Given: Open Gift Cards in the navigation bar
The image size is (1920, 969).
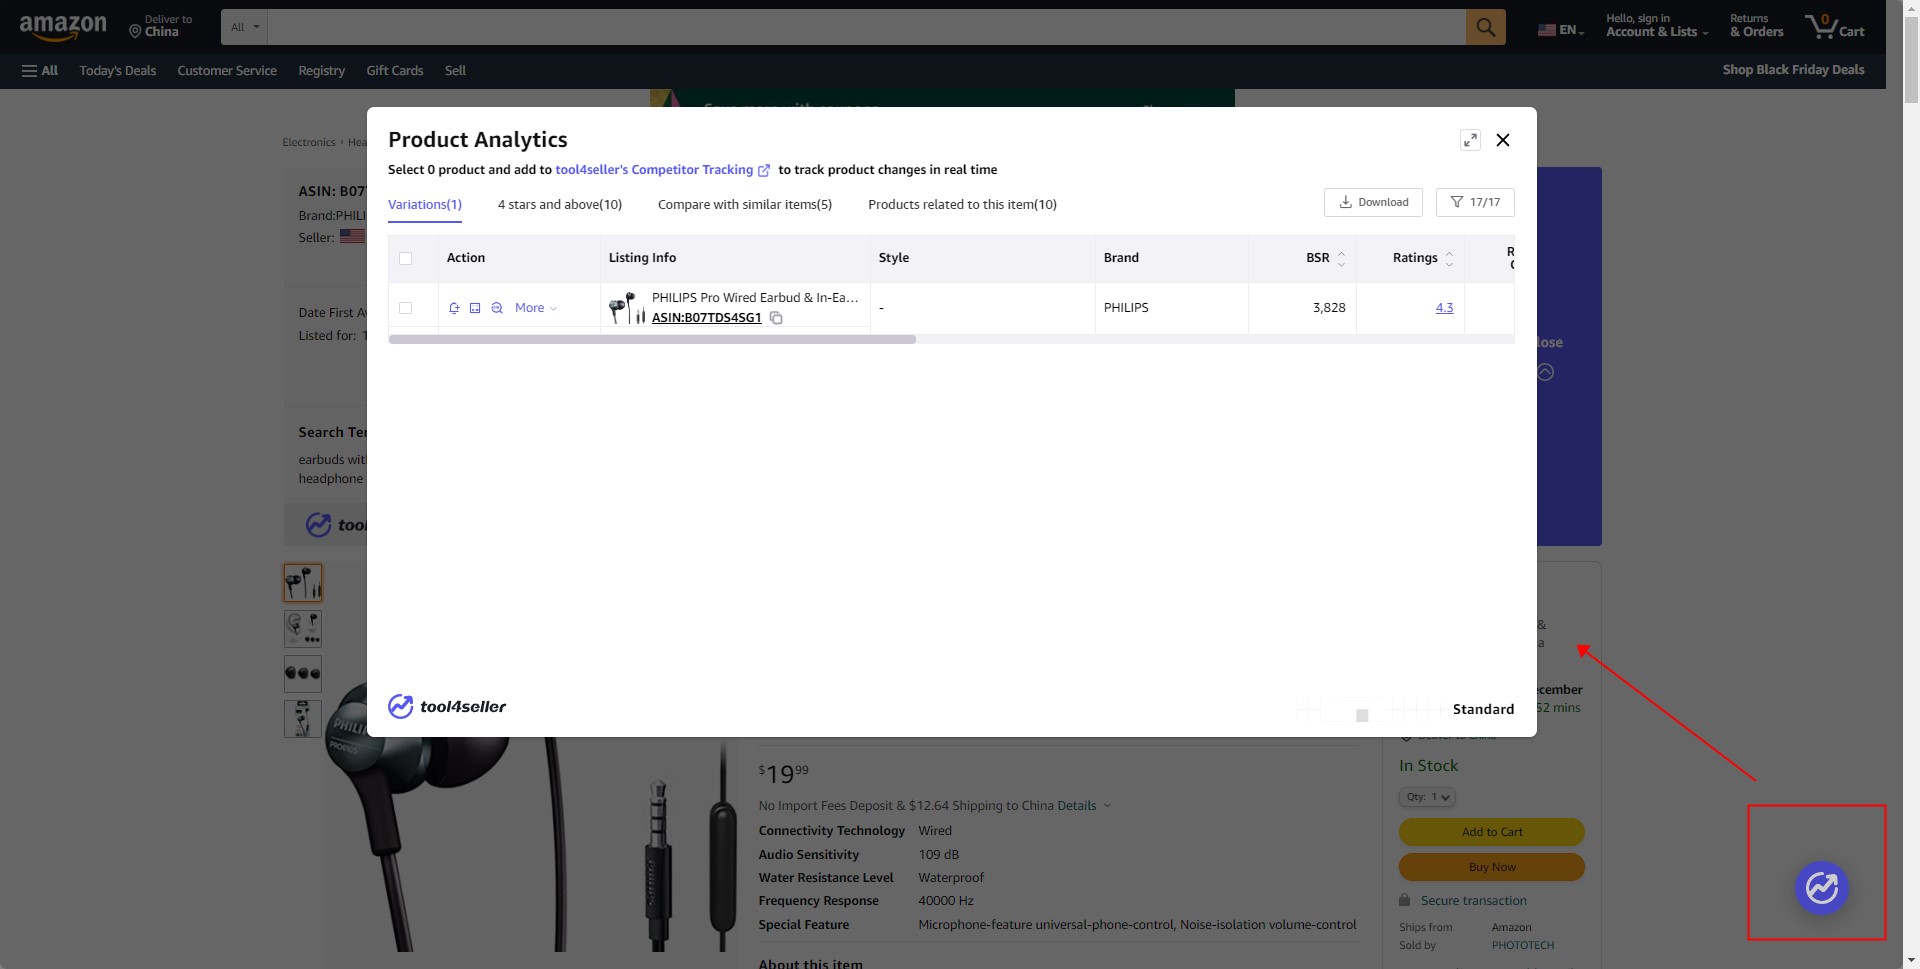Looking at the screenshot, I should coord(395,70).
